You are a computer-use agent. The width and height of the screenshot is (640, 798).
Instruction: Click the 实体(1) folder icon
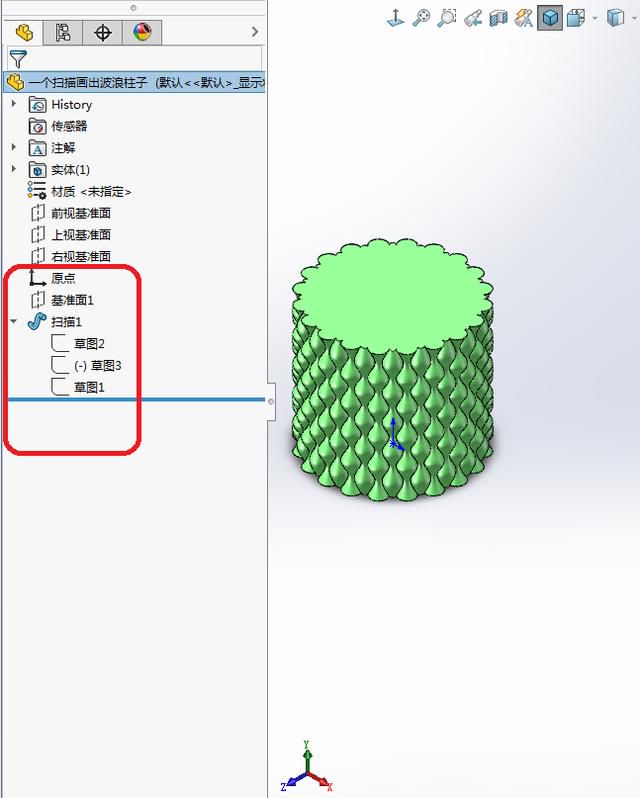point(38,169)
